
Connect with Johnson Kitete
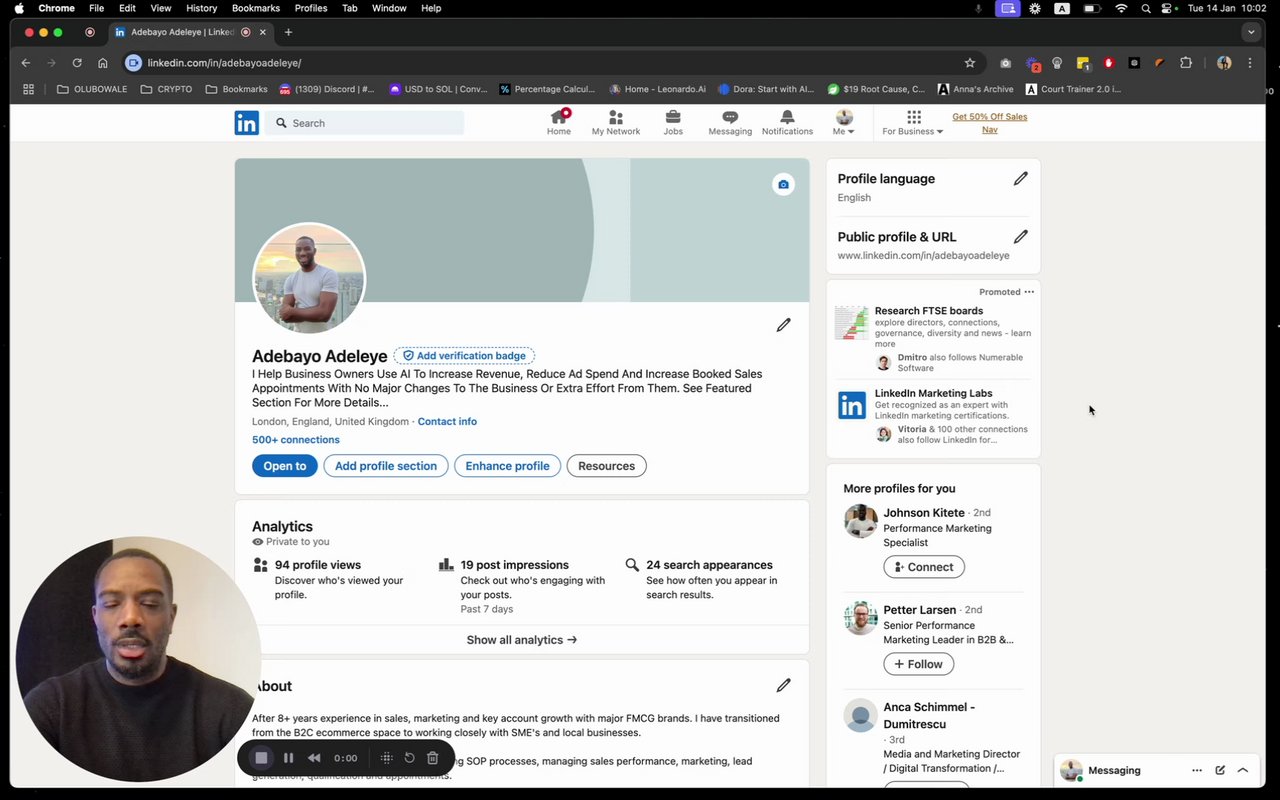point(924,567)
